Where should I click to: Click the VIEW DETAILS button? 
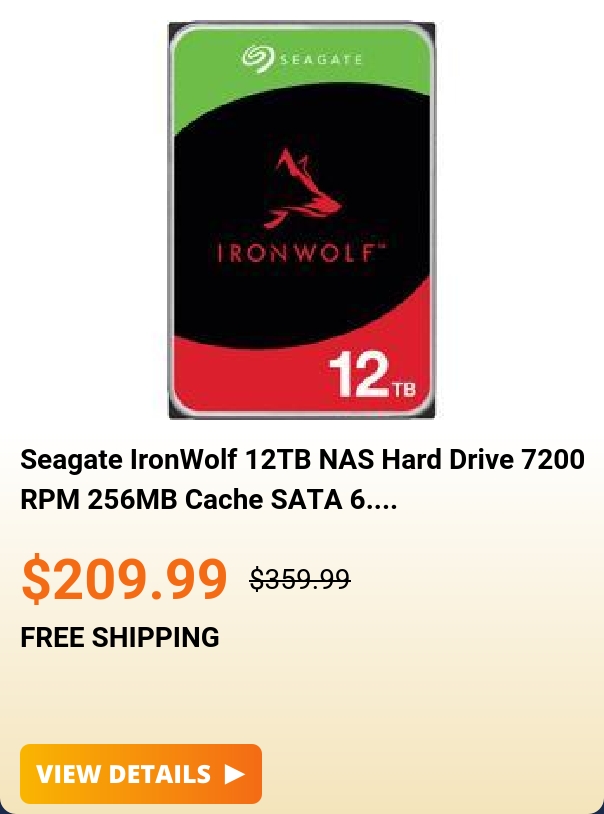[141, 774]
